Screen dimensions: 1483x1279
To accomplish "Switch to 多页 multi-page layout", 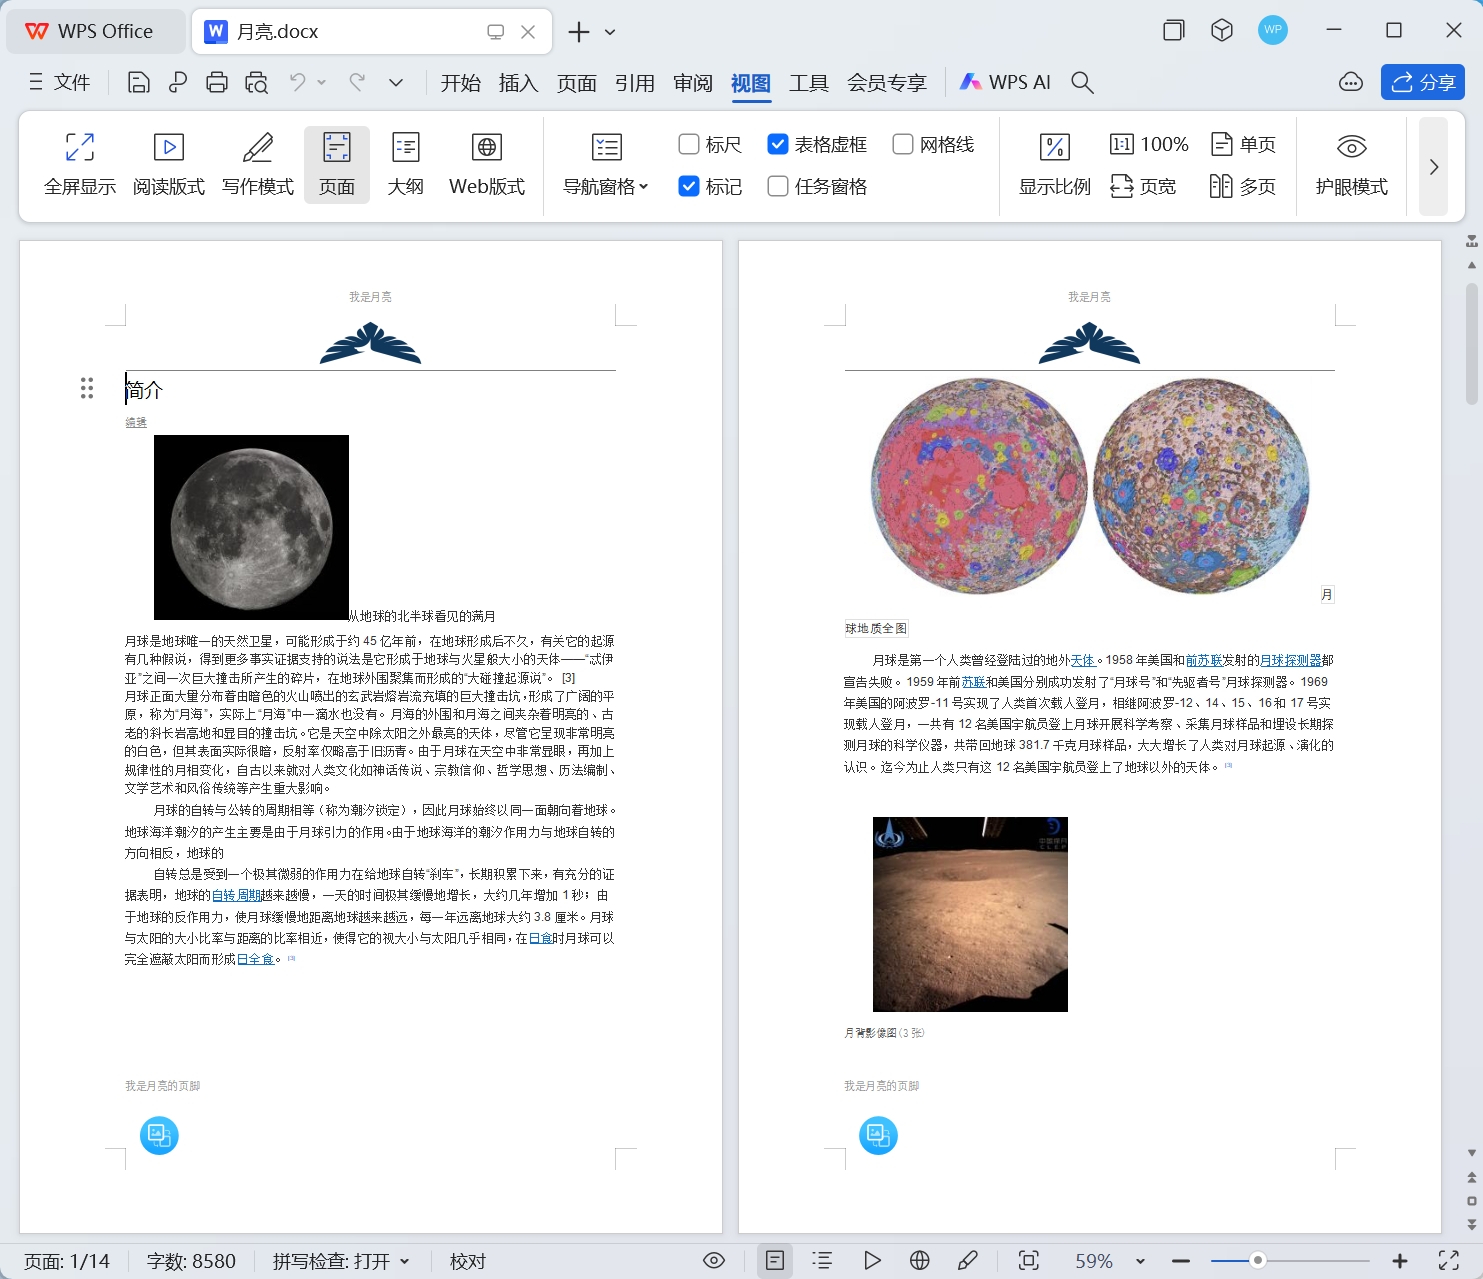I will coord(1242,186).
